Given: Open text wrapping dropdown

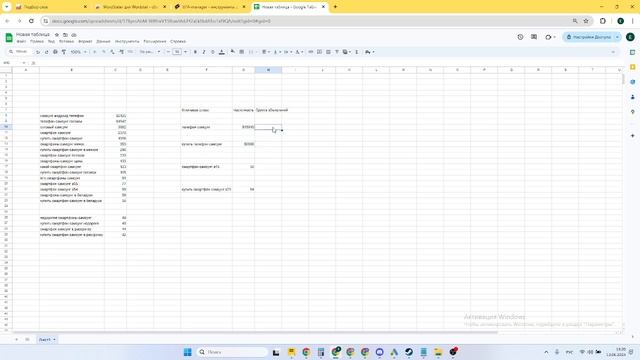Looking at the screenshot, I should coord(287,52).
